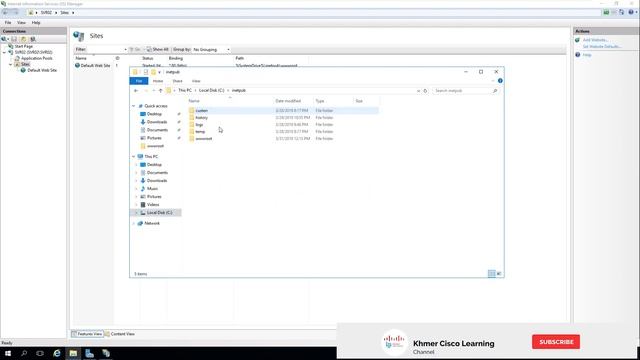Viewport: 640px width, 360px height.
Task: Select Videos under This PC
Action: (153, 204)
